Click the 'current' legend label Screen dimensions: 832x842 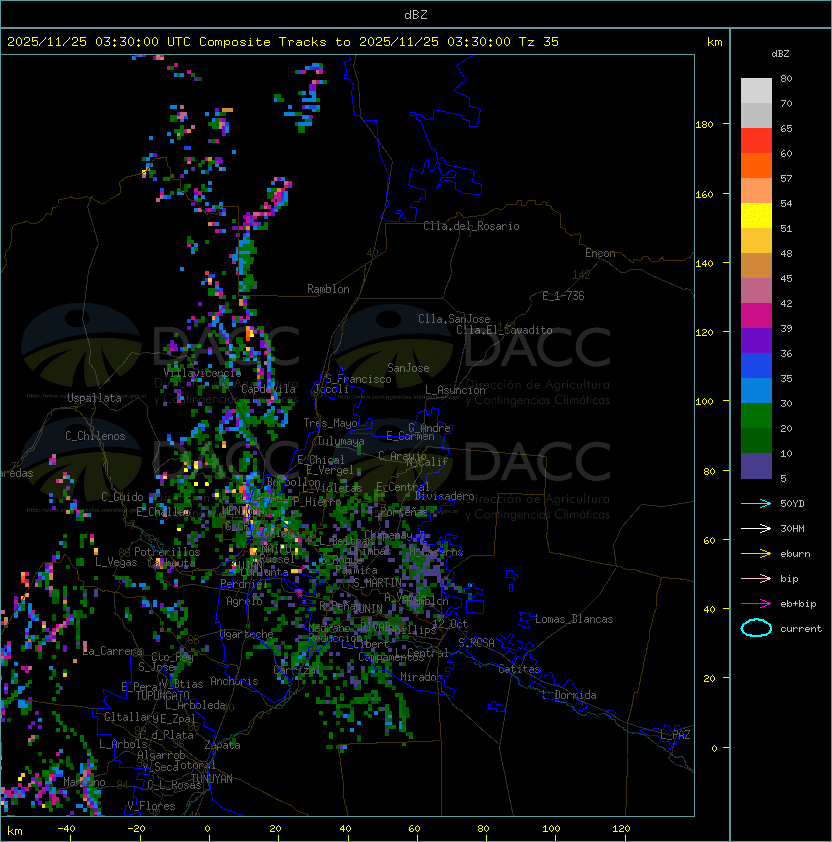coord(801,629)
